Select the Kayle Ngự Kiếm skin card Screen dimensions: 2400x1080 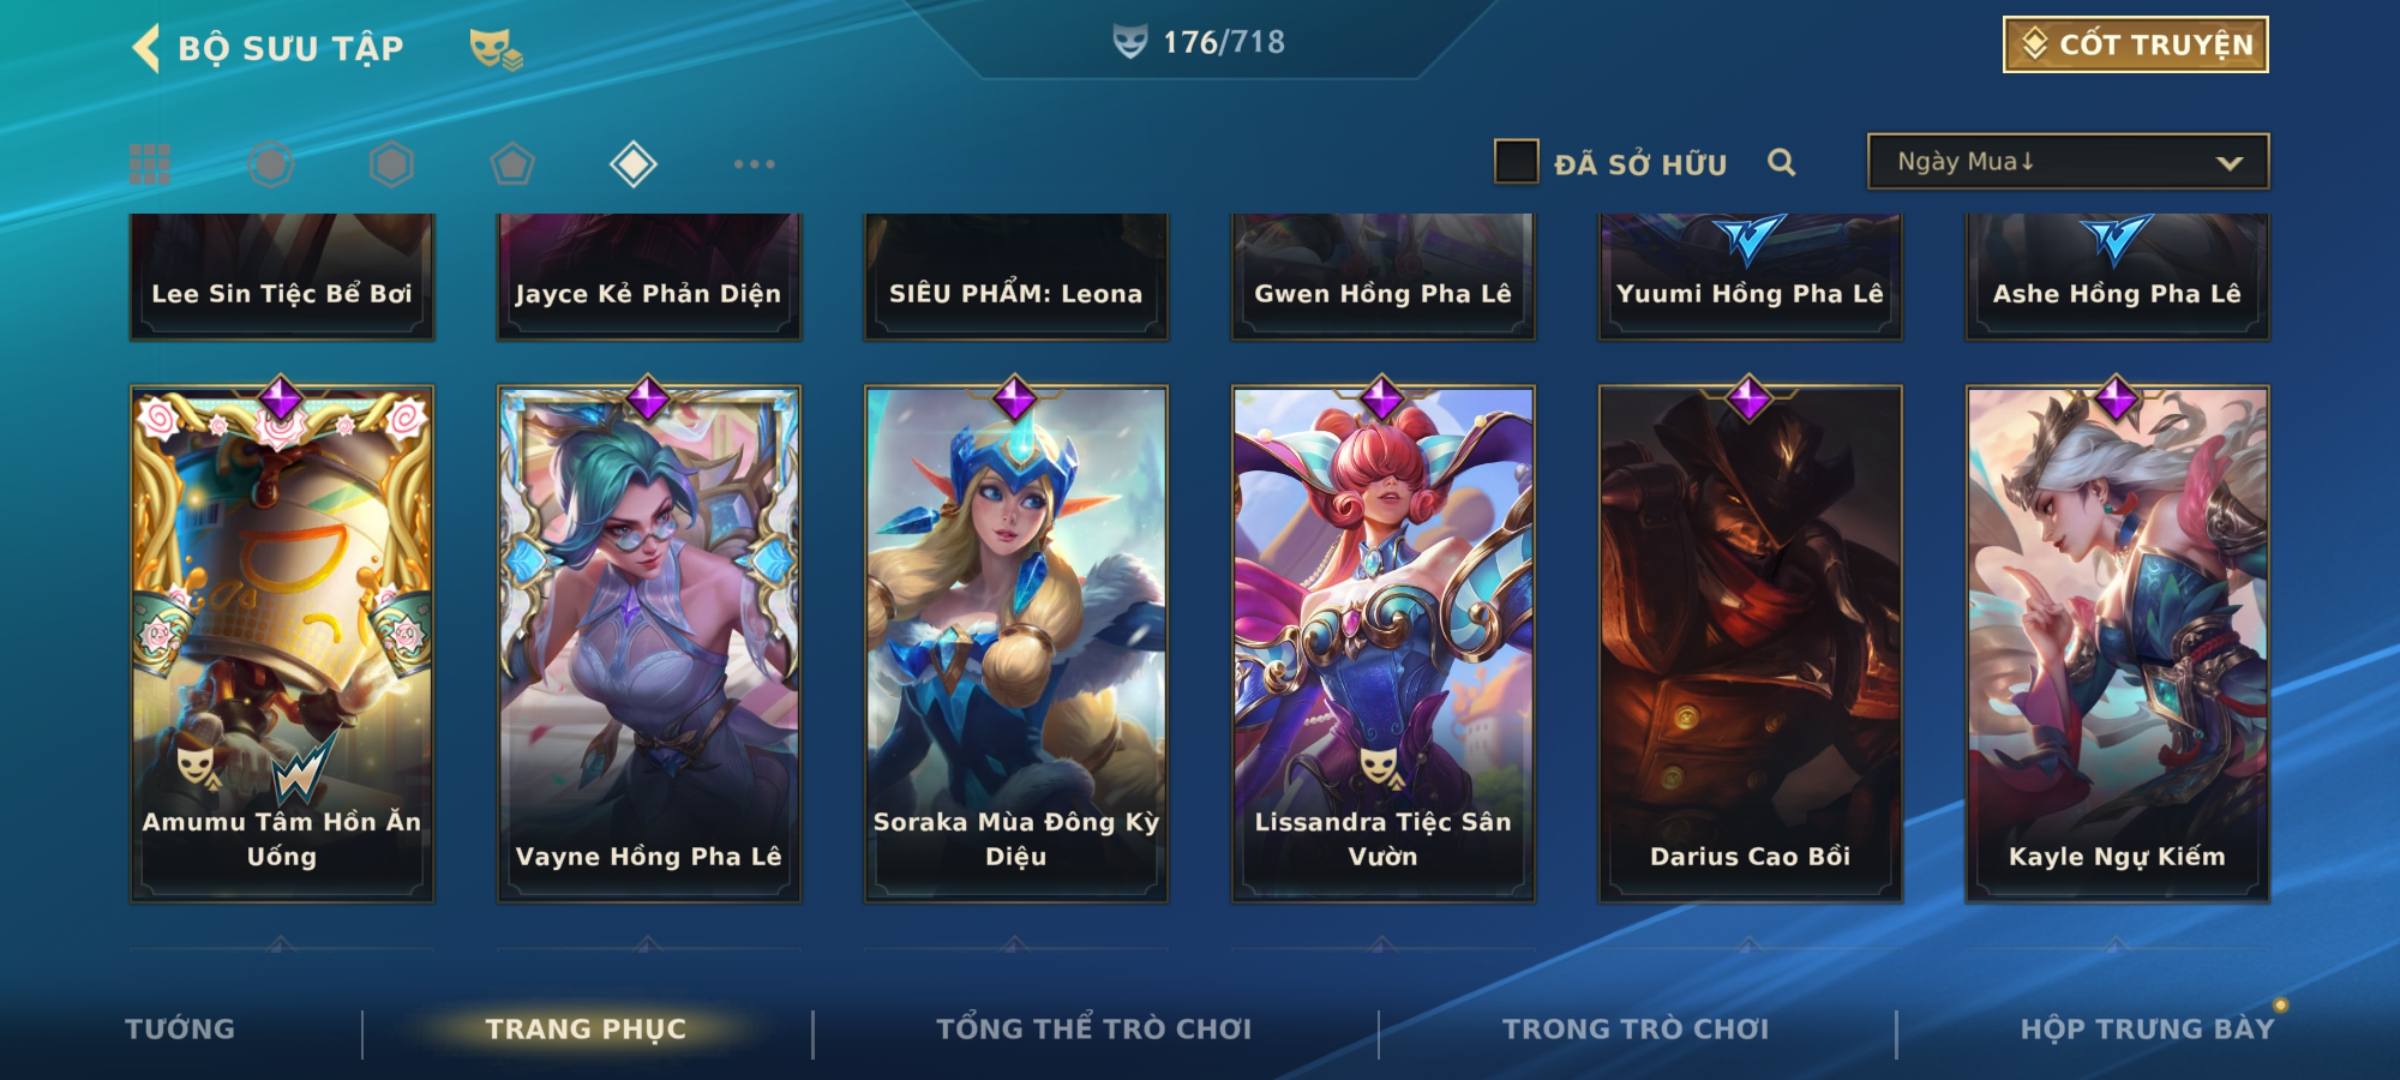2117,644
